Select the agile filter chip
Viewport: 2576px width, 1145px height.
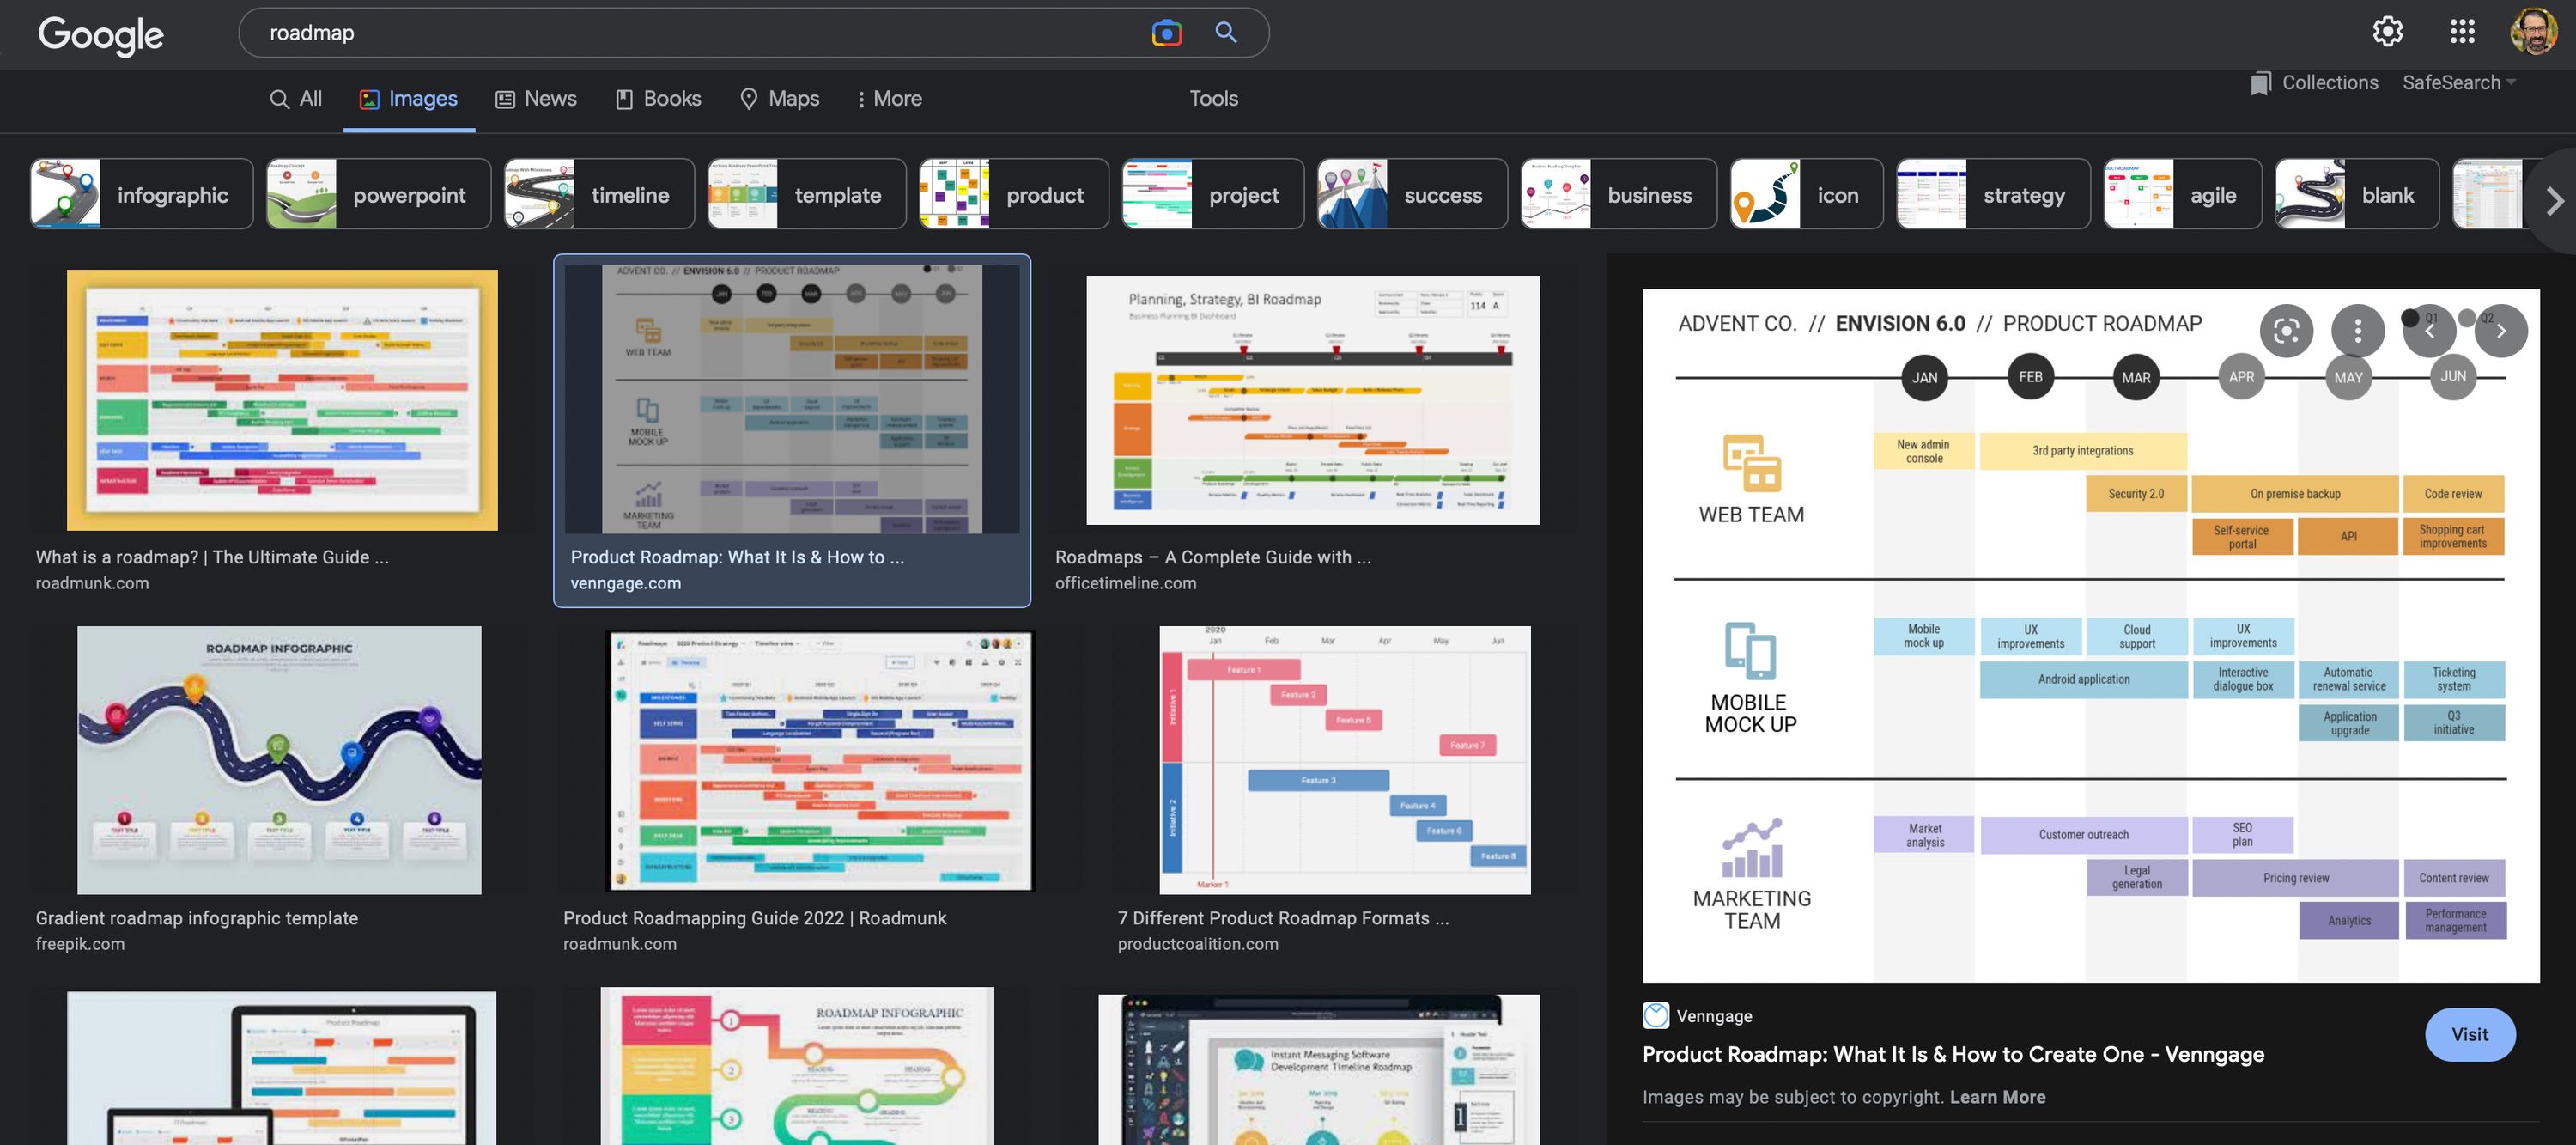tap(2182, 195)
